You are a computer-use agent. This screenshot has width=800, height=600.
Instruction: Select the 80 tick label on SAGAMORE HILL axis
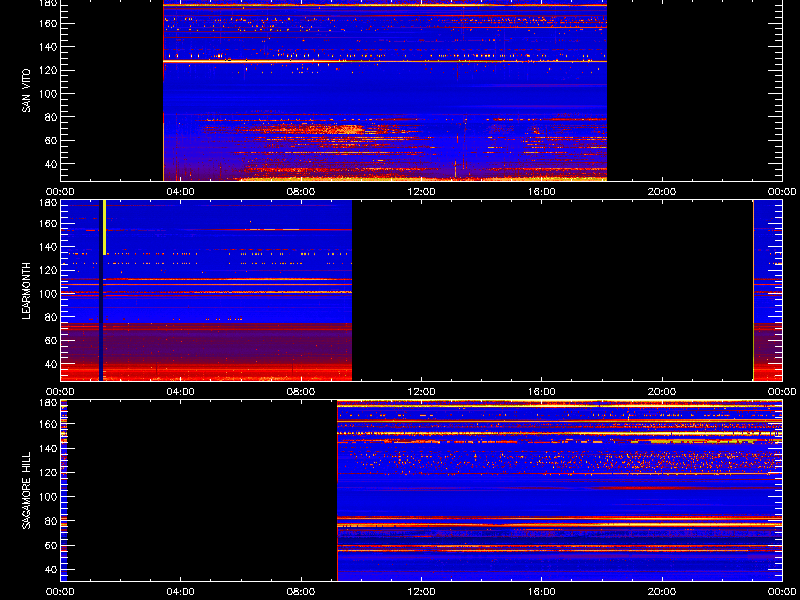tap(51, 521)
